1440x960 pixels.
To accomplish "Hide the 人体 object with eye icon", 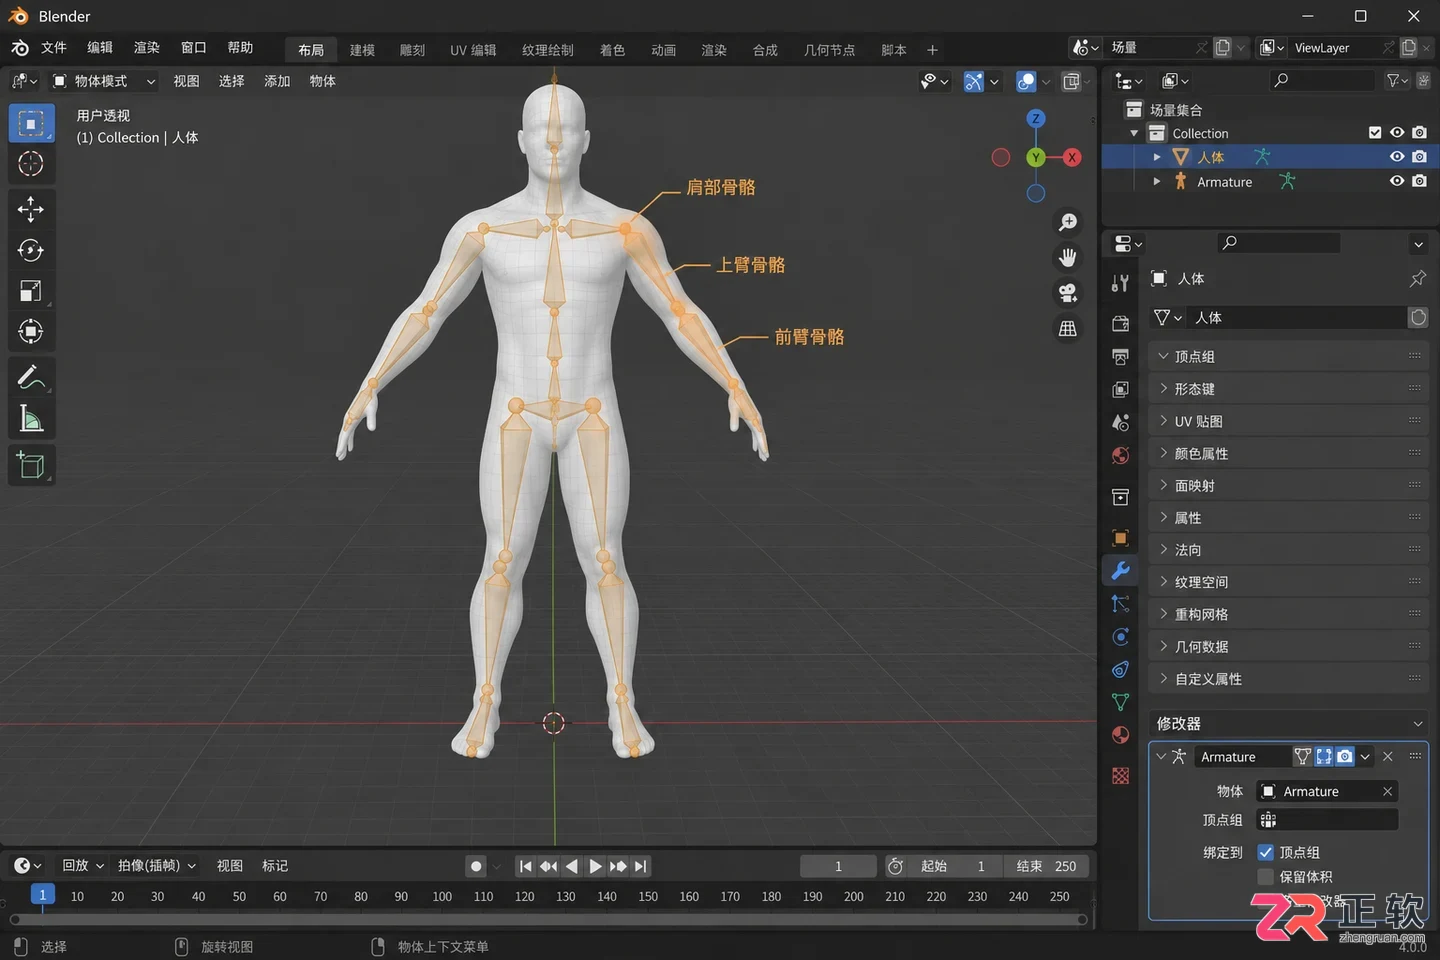I will (x=1397, y=157).
